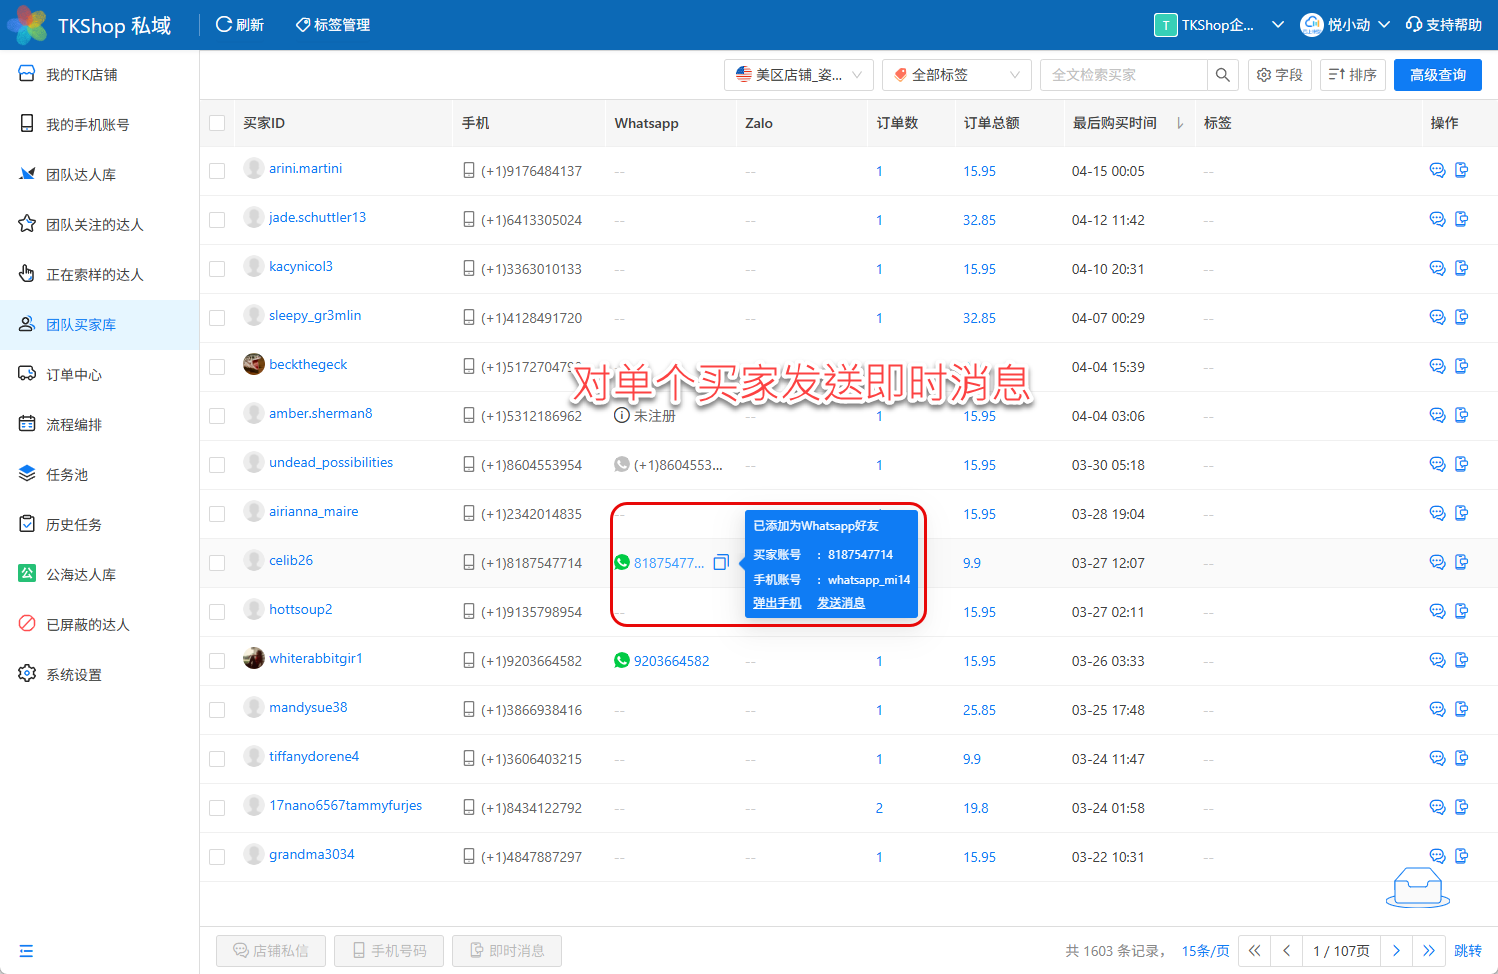1498x974 pixels.
Task: Click the 店铺私信 bottom button
Action: coord(271,951)
